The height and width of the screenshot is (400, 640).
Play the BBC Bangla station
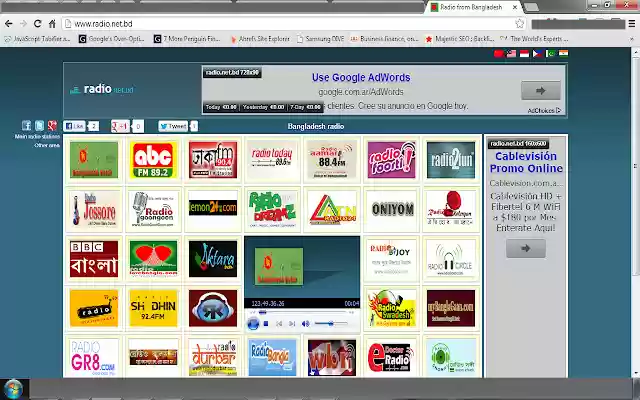pyautogui.click(x=94, y=259)
